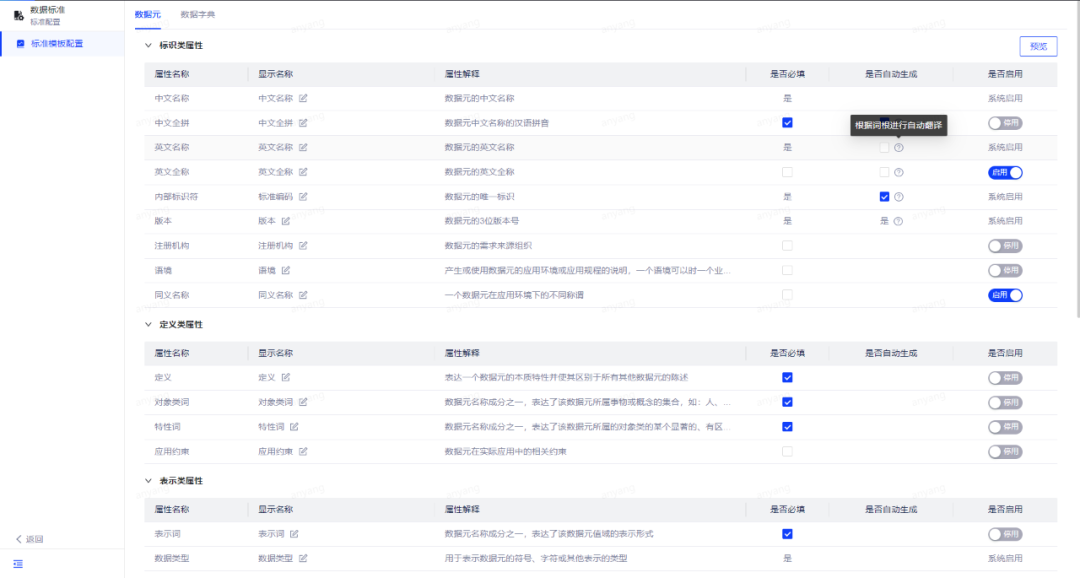Image resolution: width=1080 pixels, height=578 pixels.
Task: Switch to the 数据元 tab
Action: click(147, 14)
